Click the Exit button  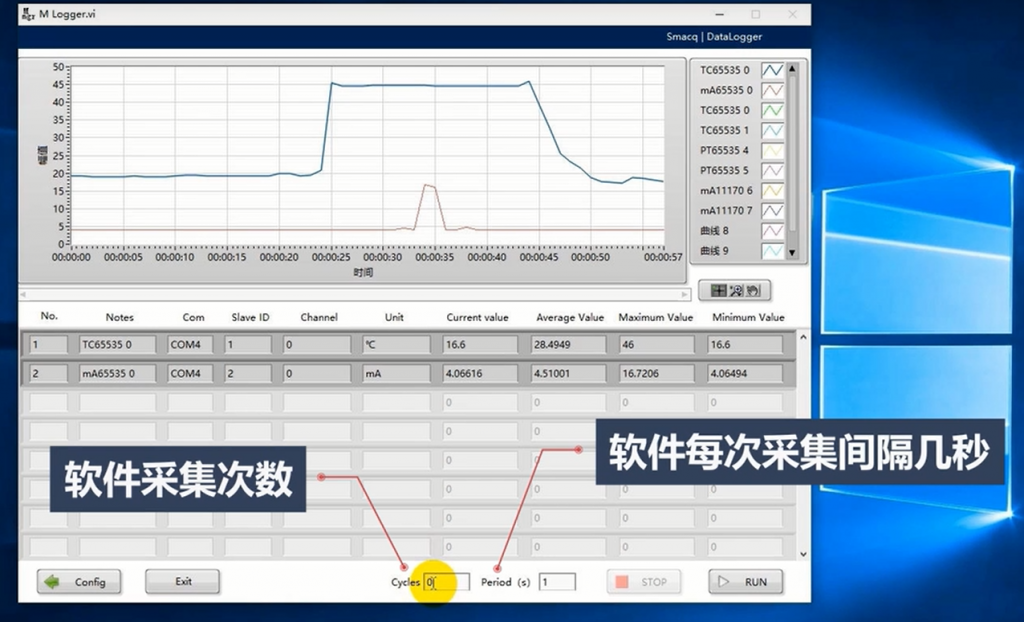pyautogui.click(x=182, y=581)
